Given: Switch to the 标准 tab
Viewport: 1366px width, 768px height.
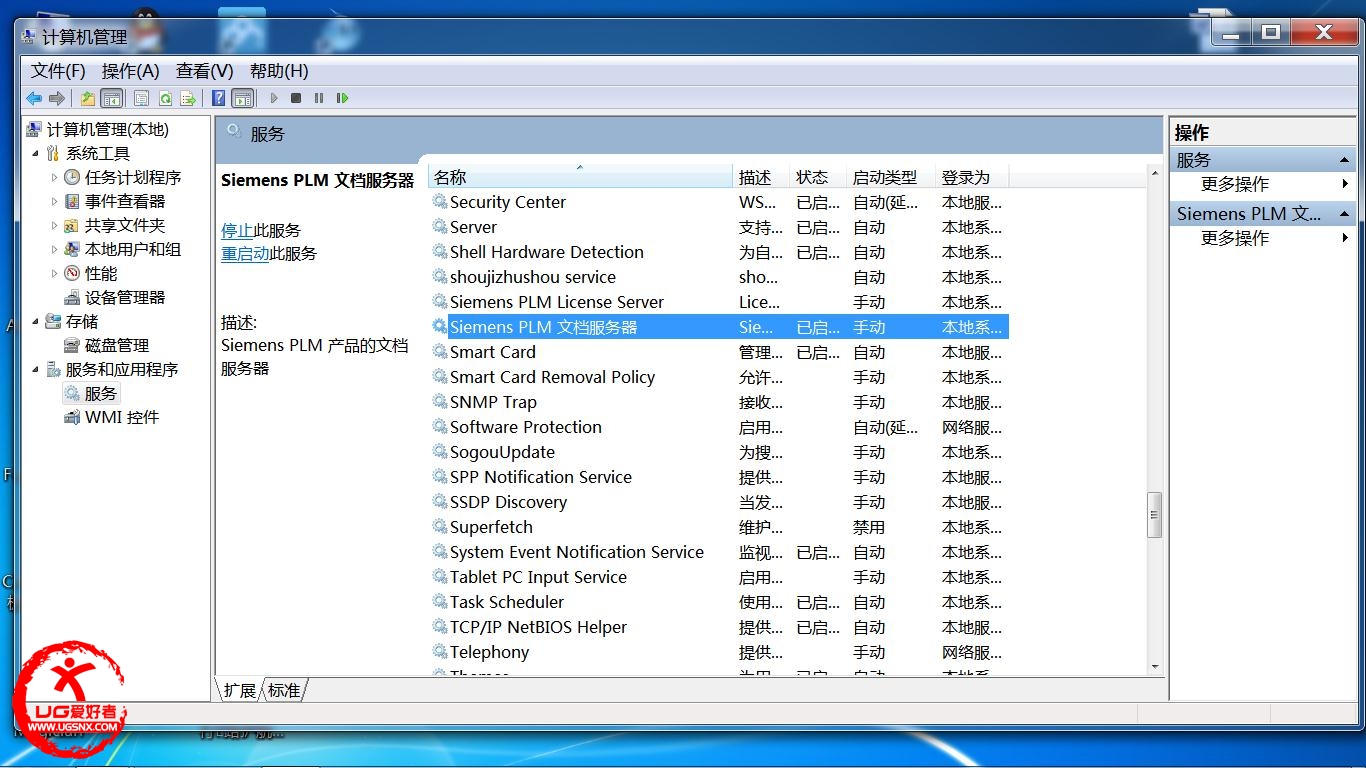Looking at the screenshot, I should coord(284,690).
